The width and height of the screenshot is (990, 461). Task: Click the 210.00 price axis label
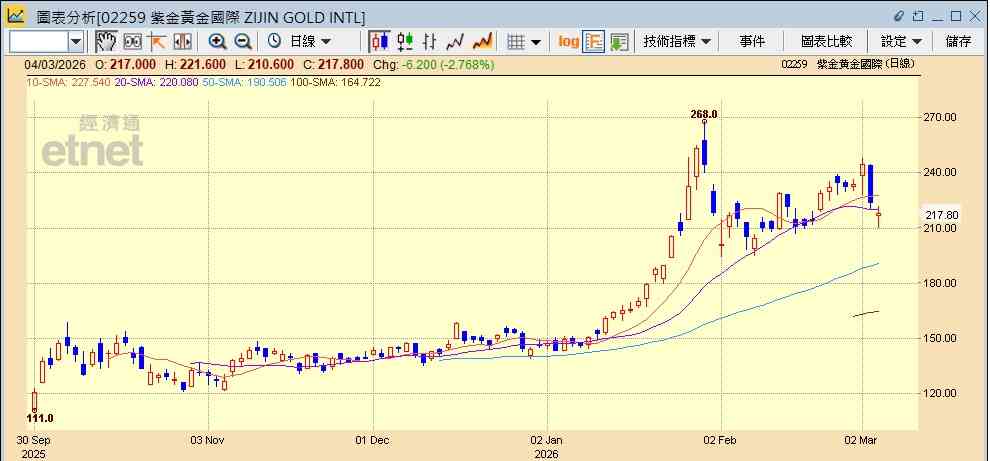pos(940,228)
